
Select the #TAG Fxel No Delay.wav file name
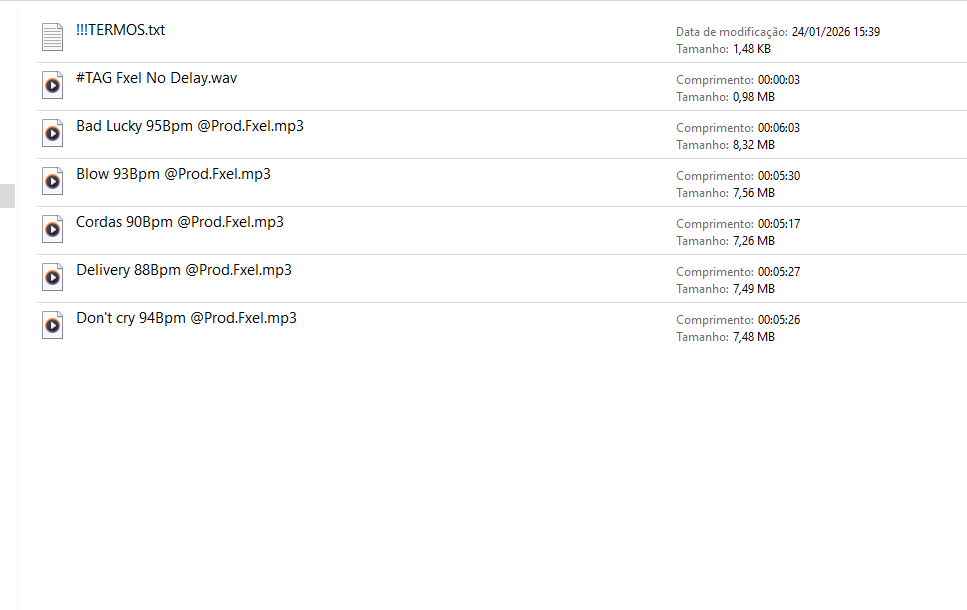(156, 78)
